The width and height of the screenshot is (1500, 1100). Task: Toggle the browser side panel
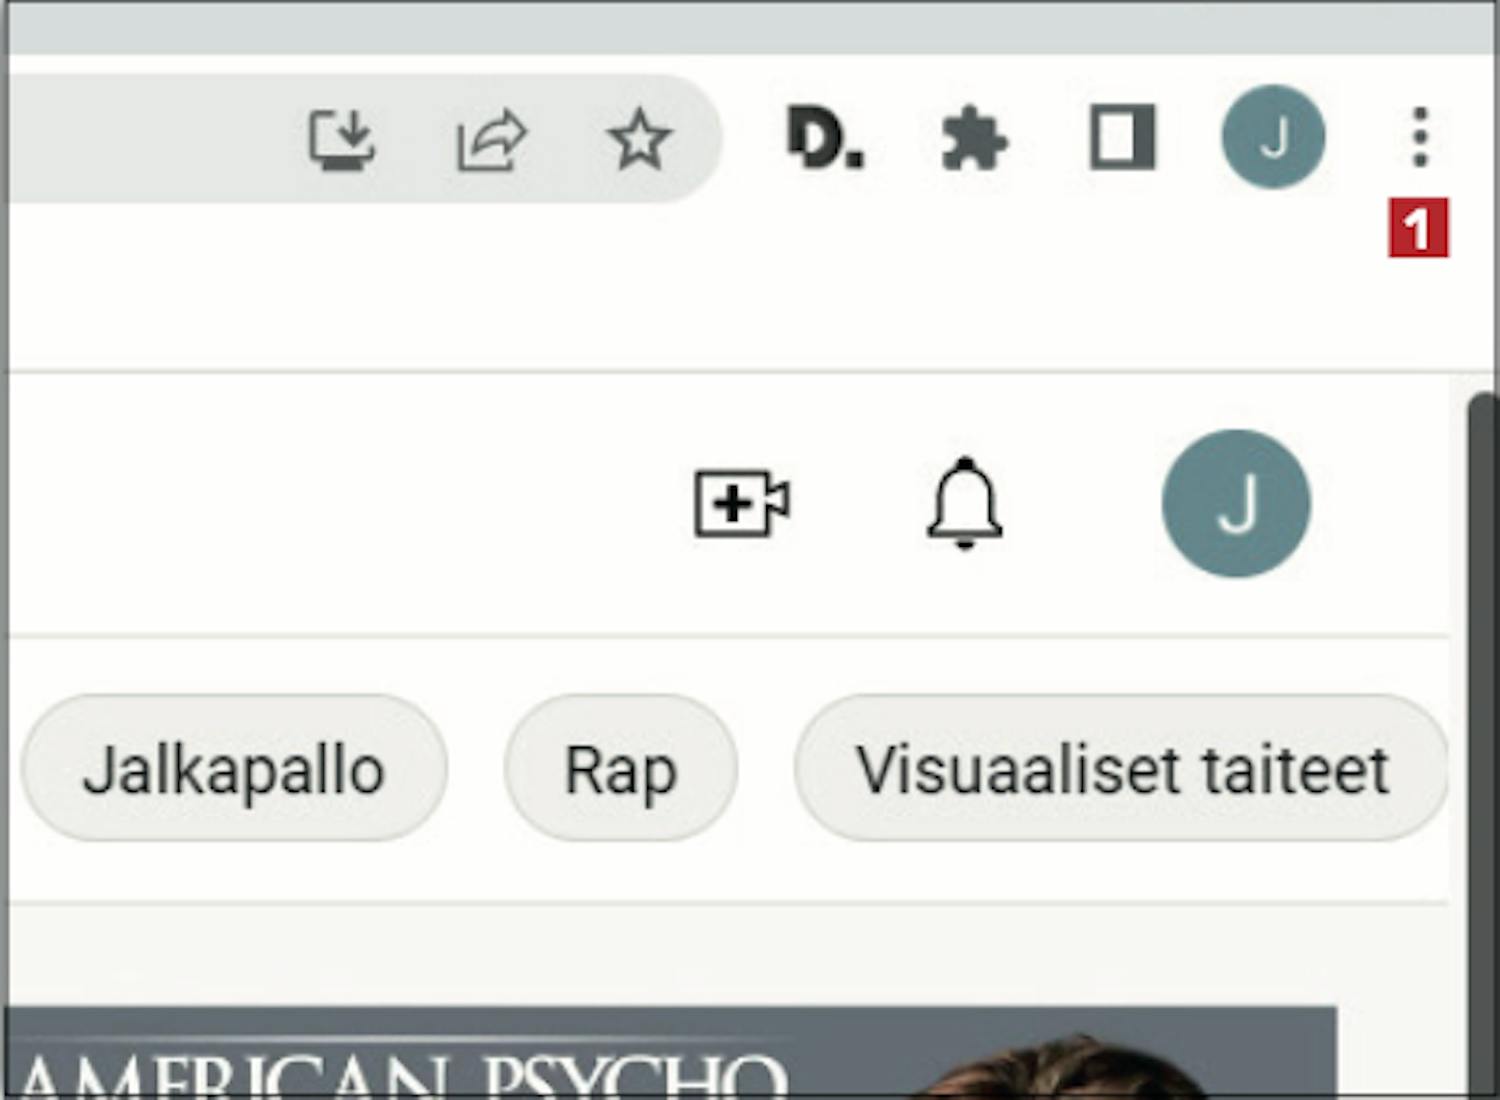[x=1122, y=137]
